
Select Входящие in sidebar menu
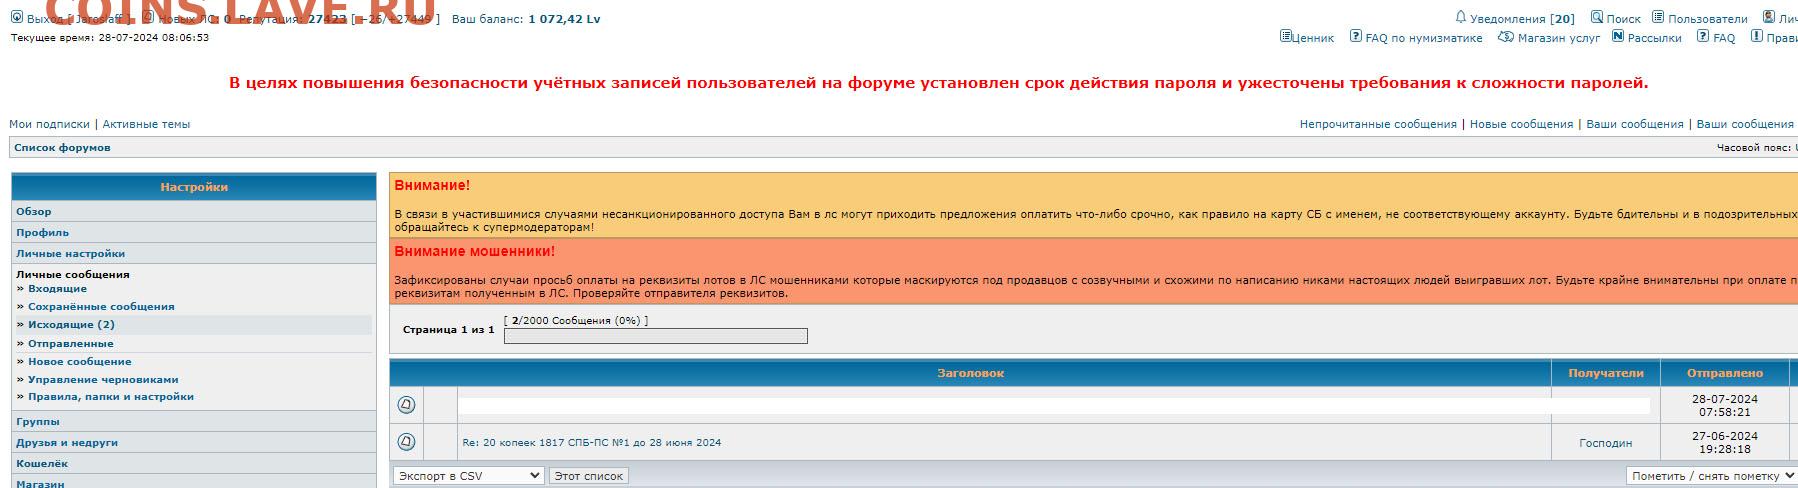pyautogui.click(x=57, y=289)
